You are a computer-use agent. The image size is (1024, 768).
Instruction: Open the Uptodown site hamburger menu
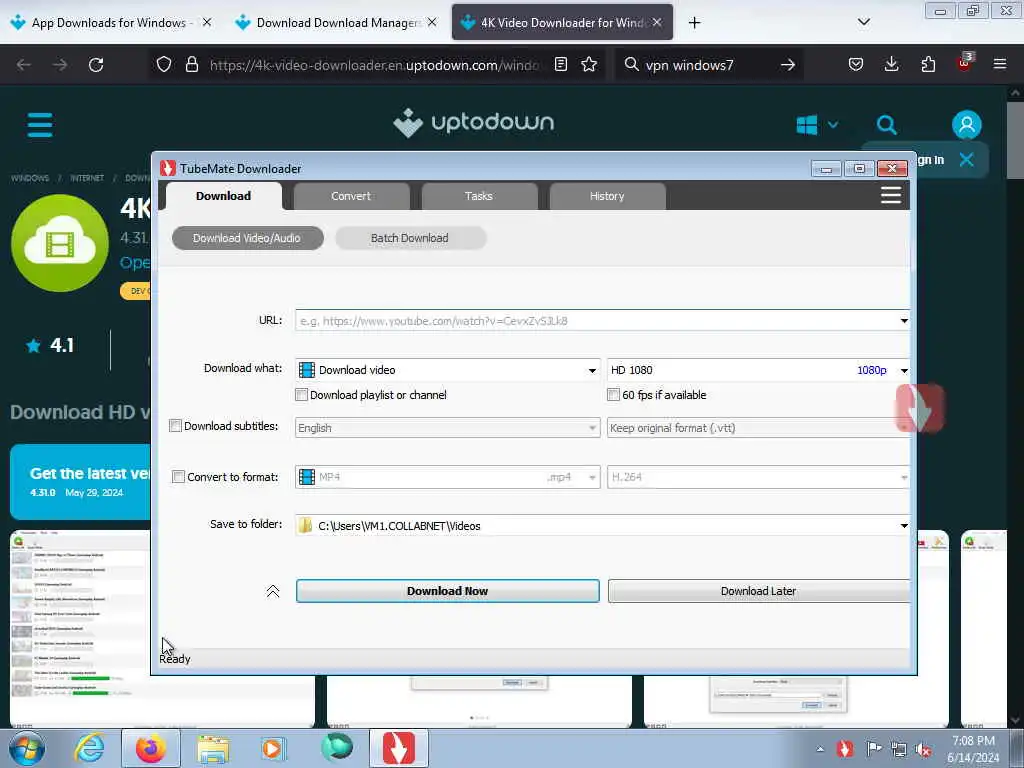point(40,125)
